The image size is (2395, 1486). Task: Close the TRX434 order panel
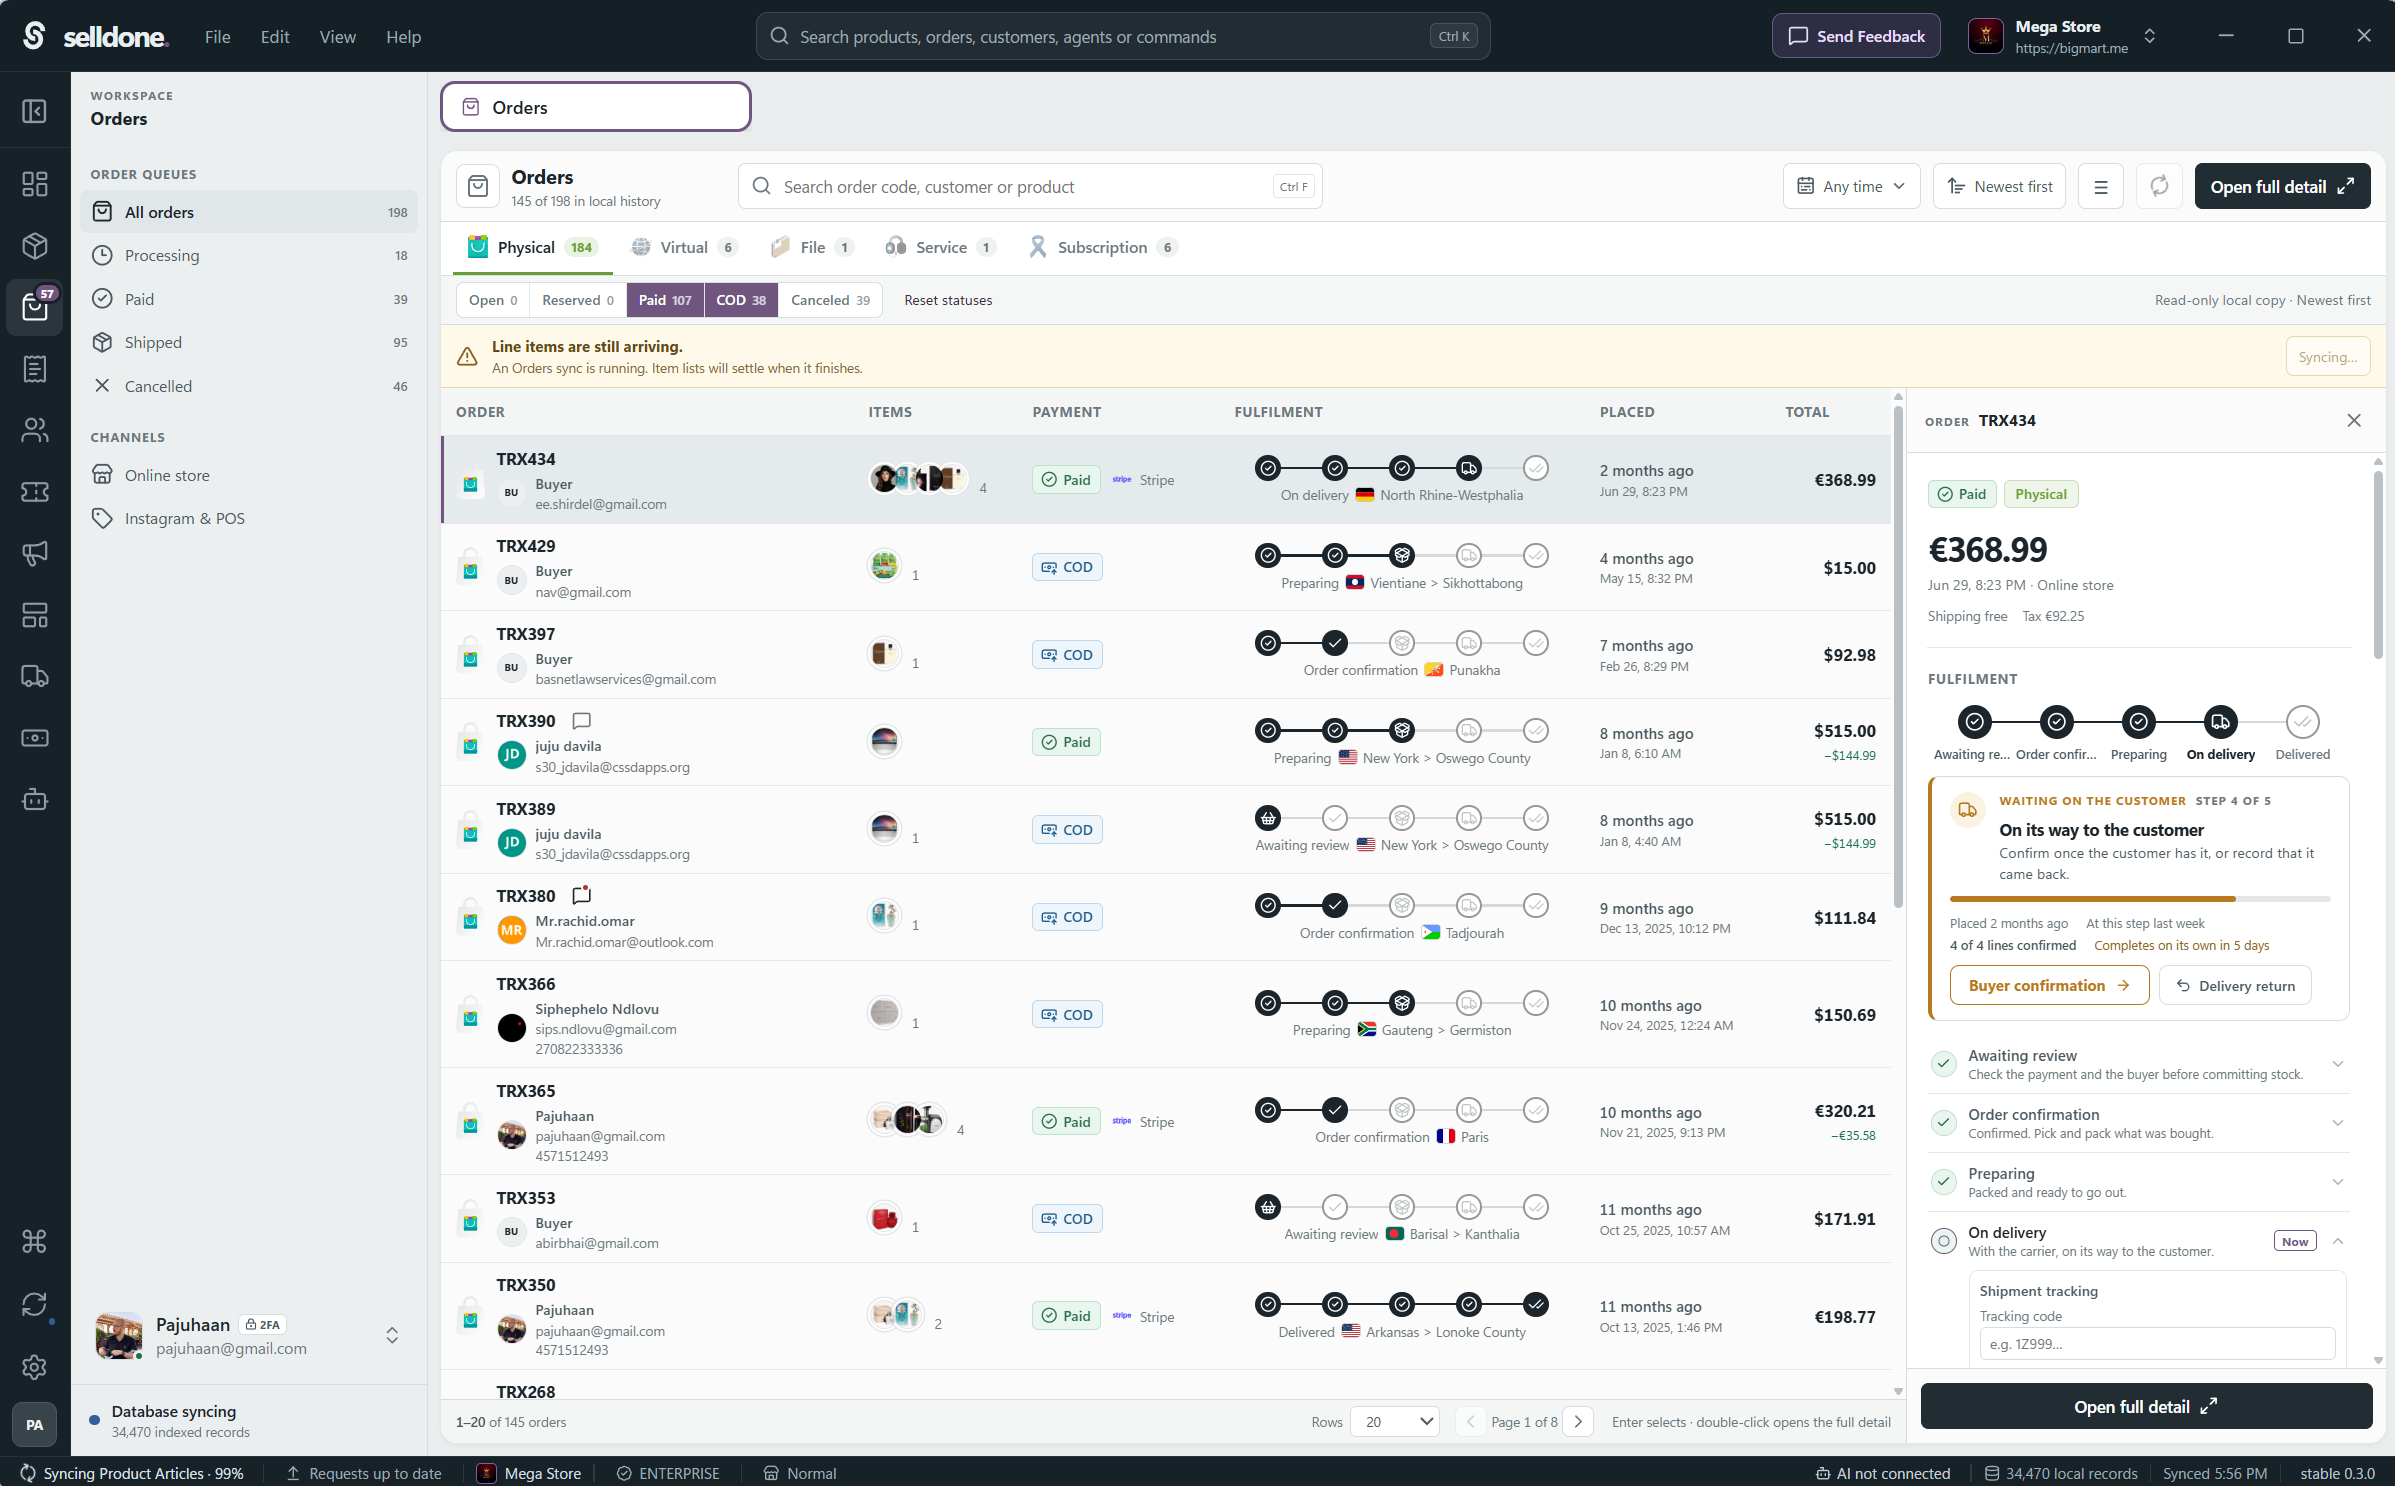coord(2354,420)
